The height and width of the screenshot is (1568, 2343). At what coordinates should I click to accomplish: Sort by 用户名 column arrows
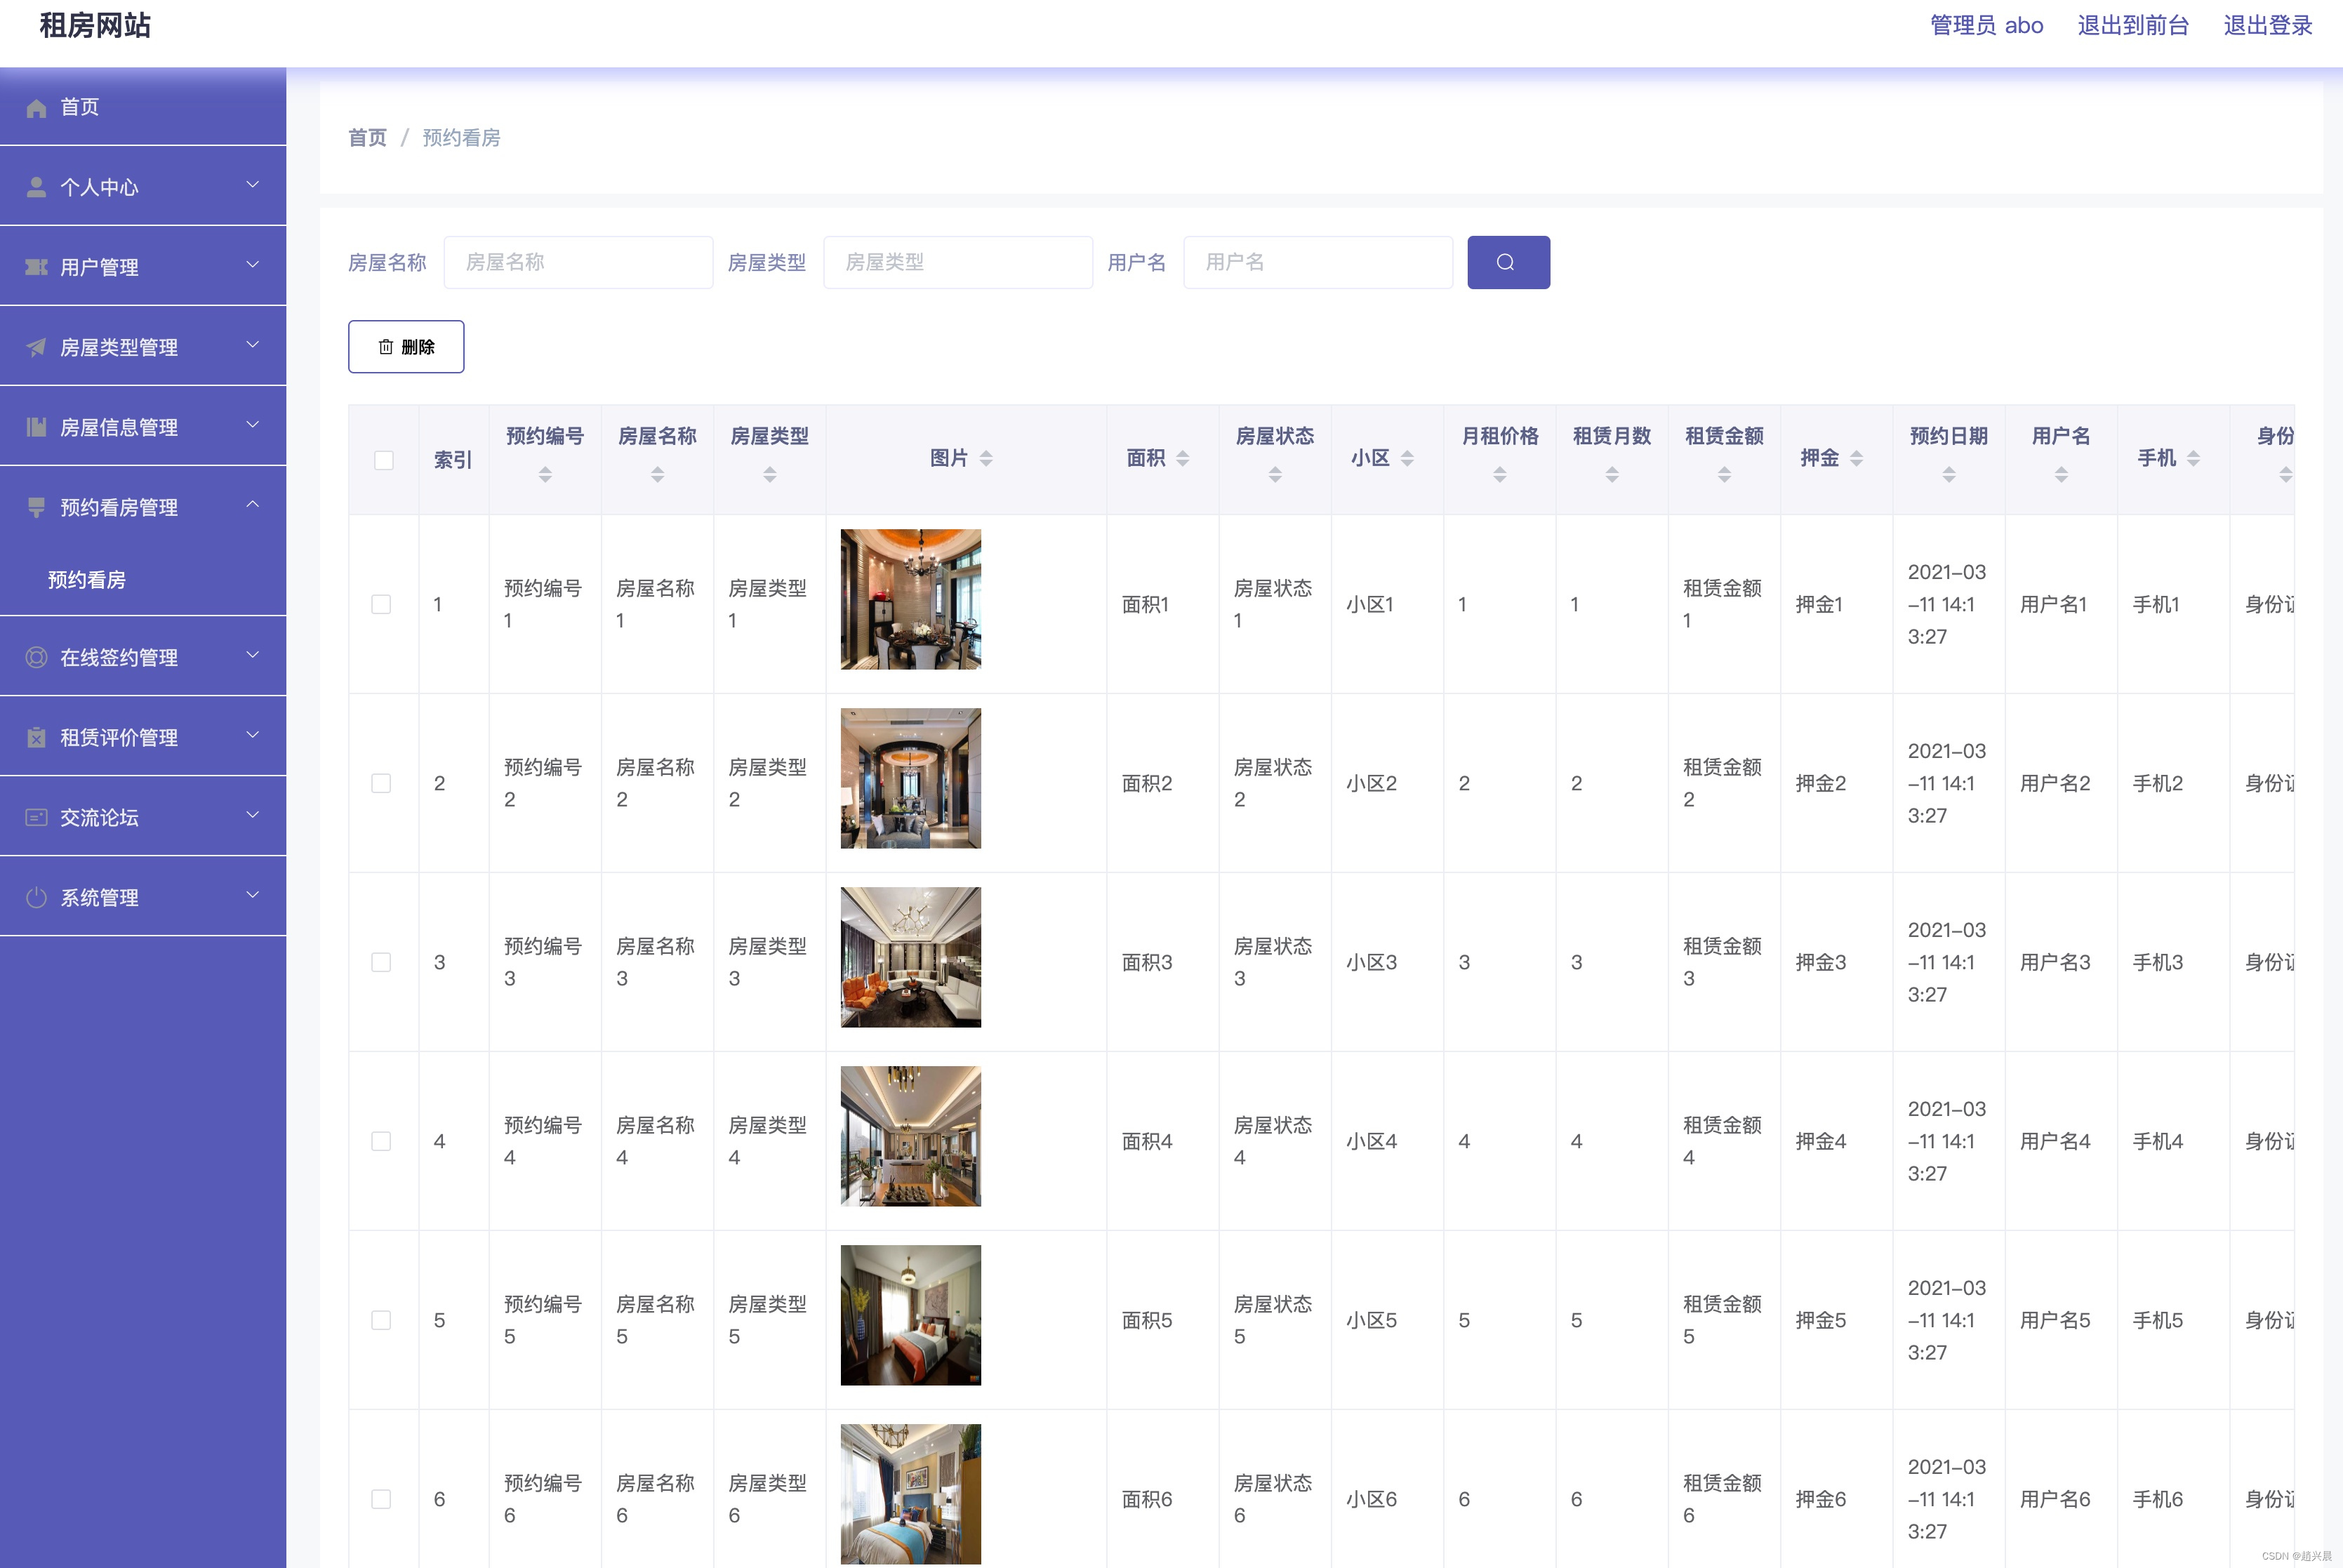2061,475
